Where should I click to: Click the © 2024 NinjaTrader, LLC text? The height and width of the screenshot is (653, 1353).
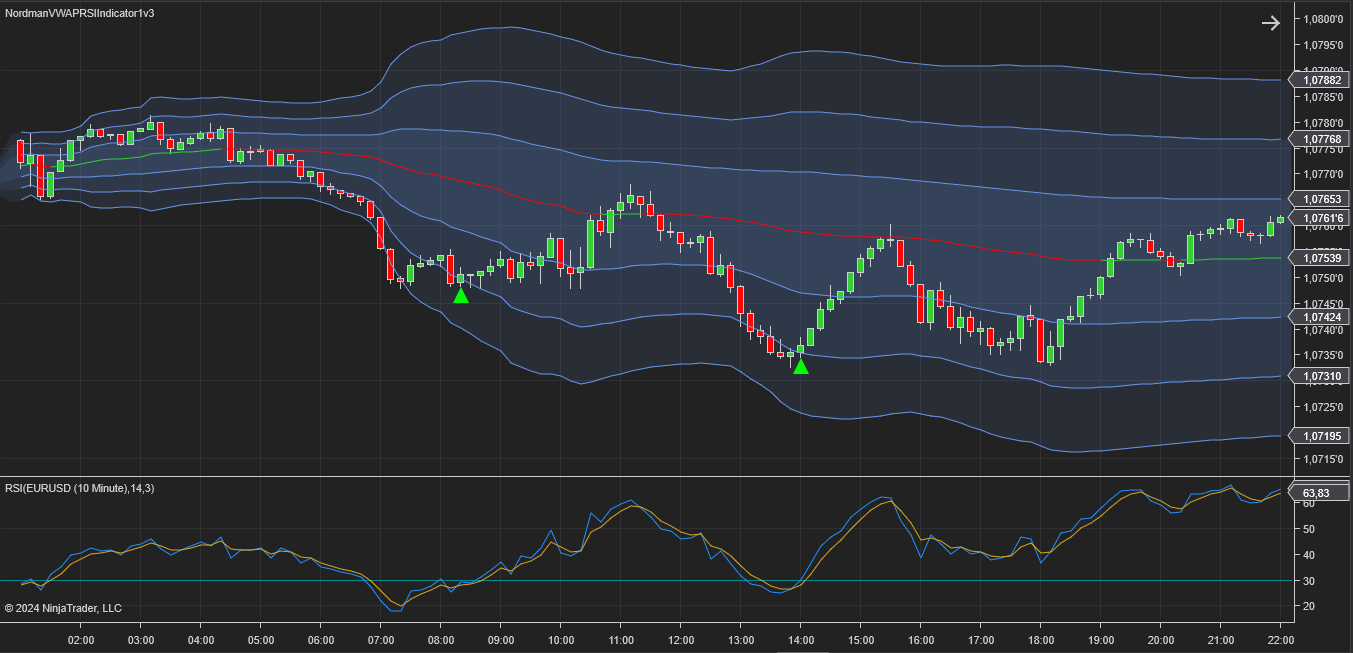(63, 608)
